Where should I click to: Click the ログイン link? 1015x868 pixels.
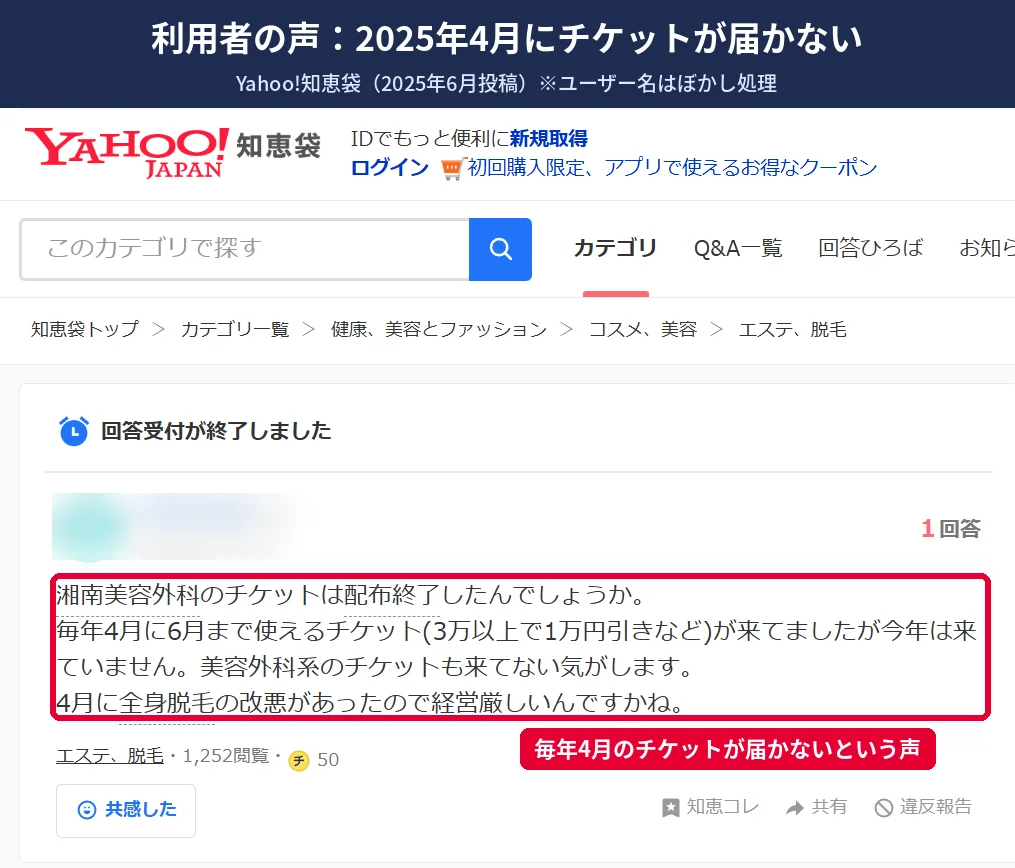coord(390,168)
